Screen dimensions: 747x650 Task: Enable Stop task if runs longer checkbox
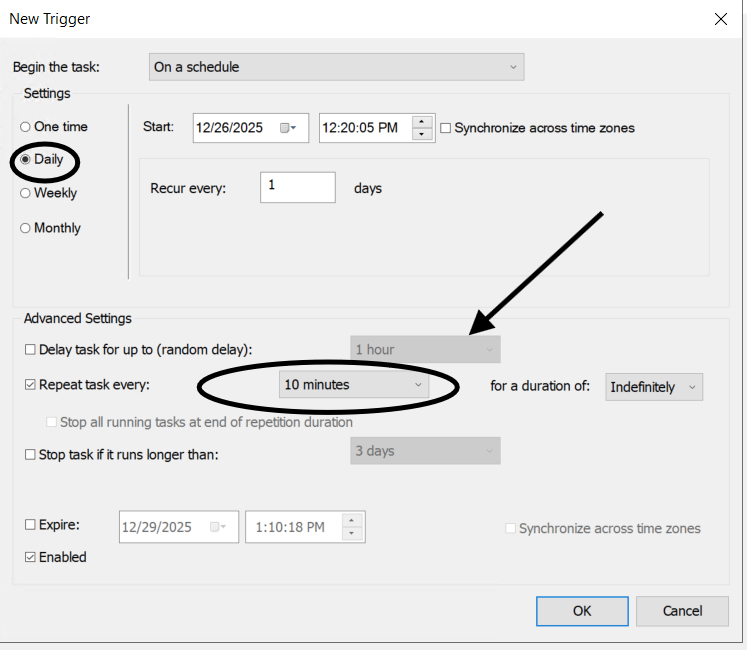(x=30, y=455)
